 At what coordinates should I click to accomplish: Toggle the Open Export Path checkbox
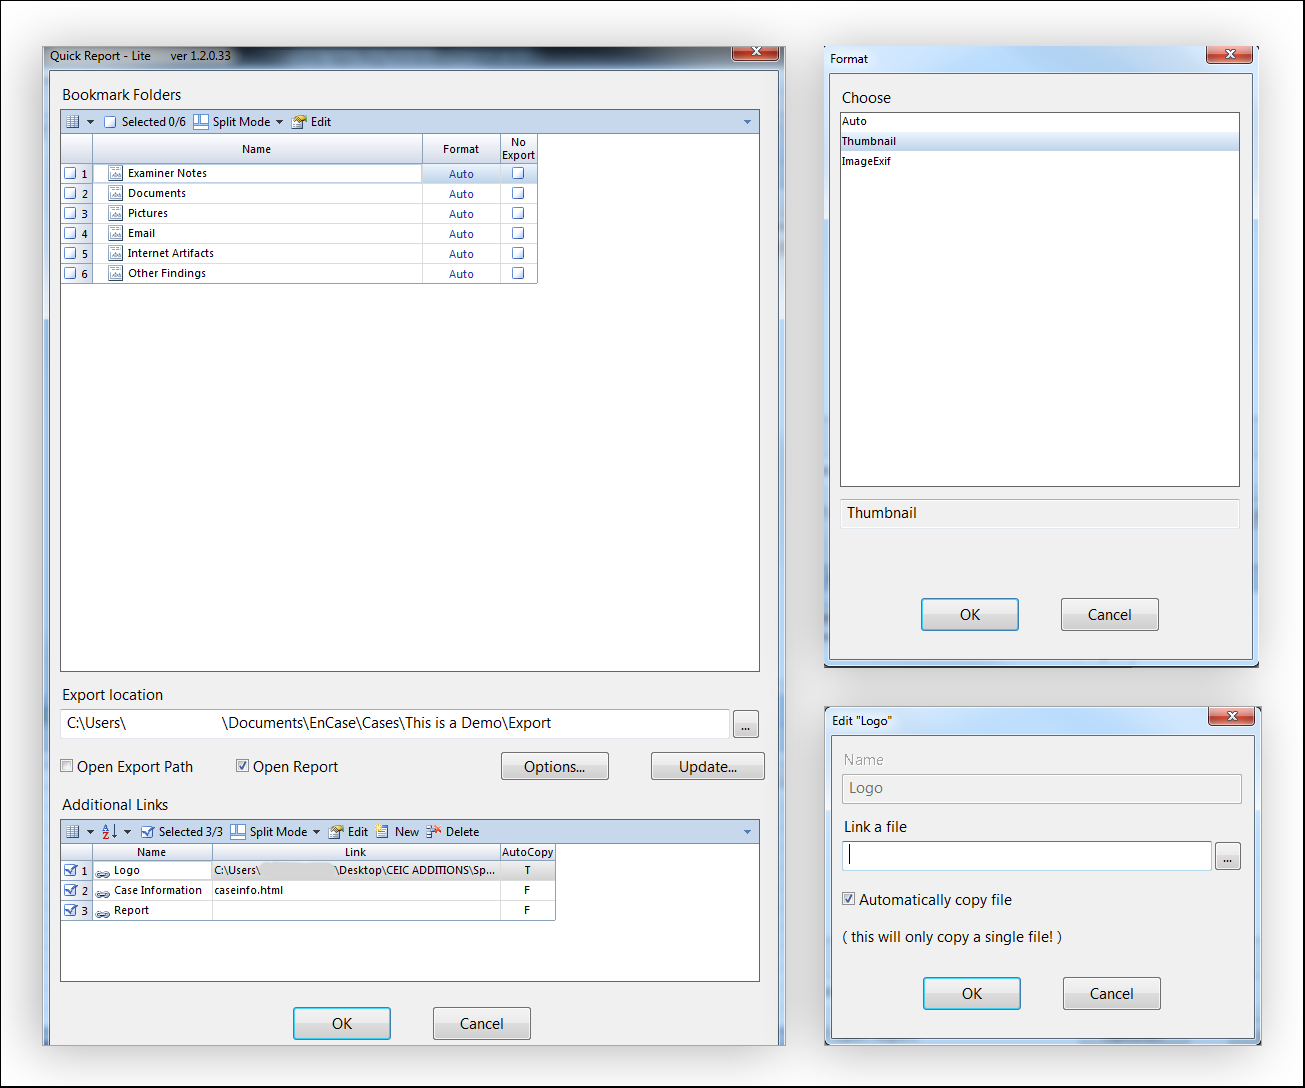[x=67, y=766]
